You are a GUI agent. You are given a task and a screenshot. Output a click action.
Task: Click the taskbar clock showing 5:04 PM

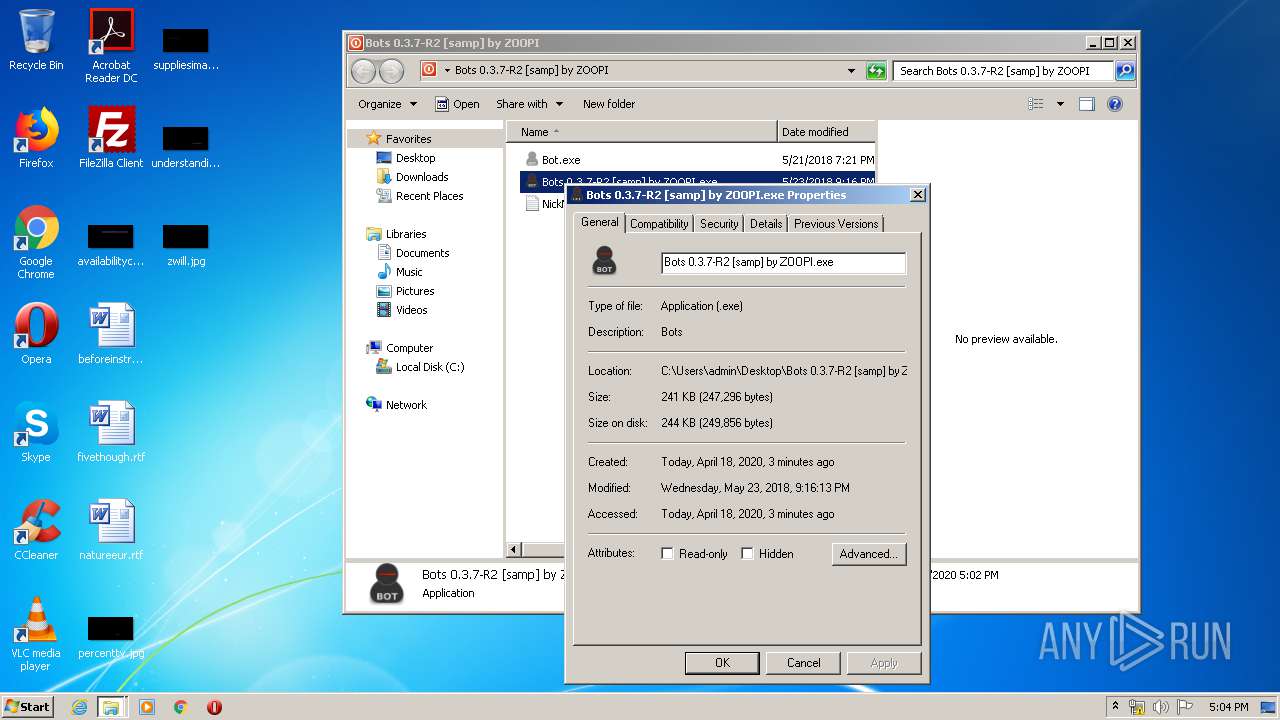pyautogui.click(x=1228, y=707)
